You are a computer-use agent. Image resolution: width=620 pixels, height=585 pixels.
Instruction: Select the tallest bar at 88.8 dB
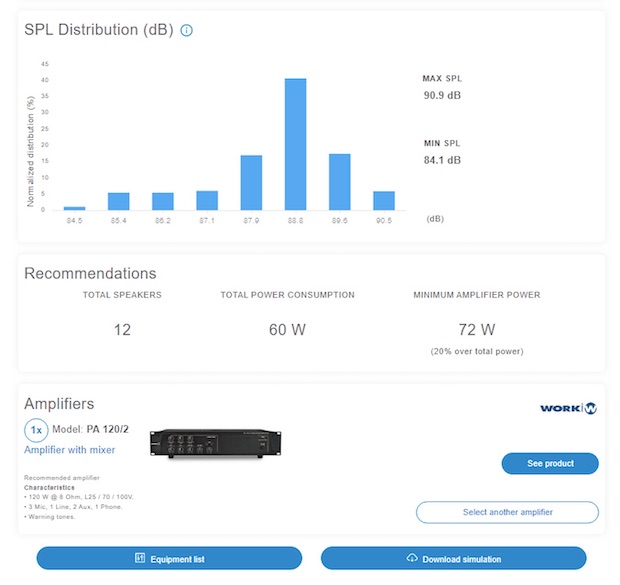(295, 144)
